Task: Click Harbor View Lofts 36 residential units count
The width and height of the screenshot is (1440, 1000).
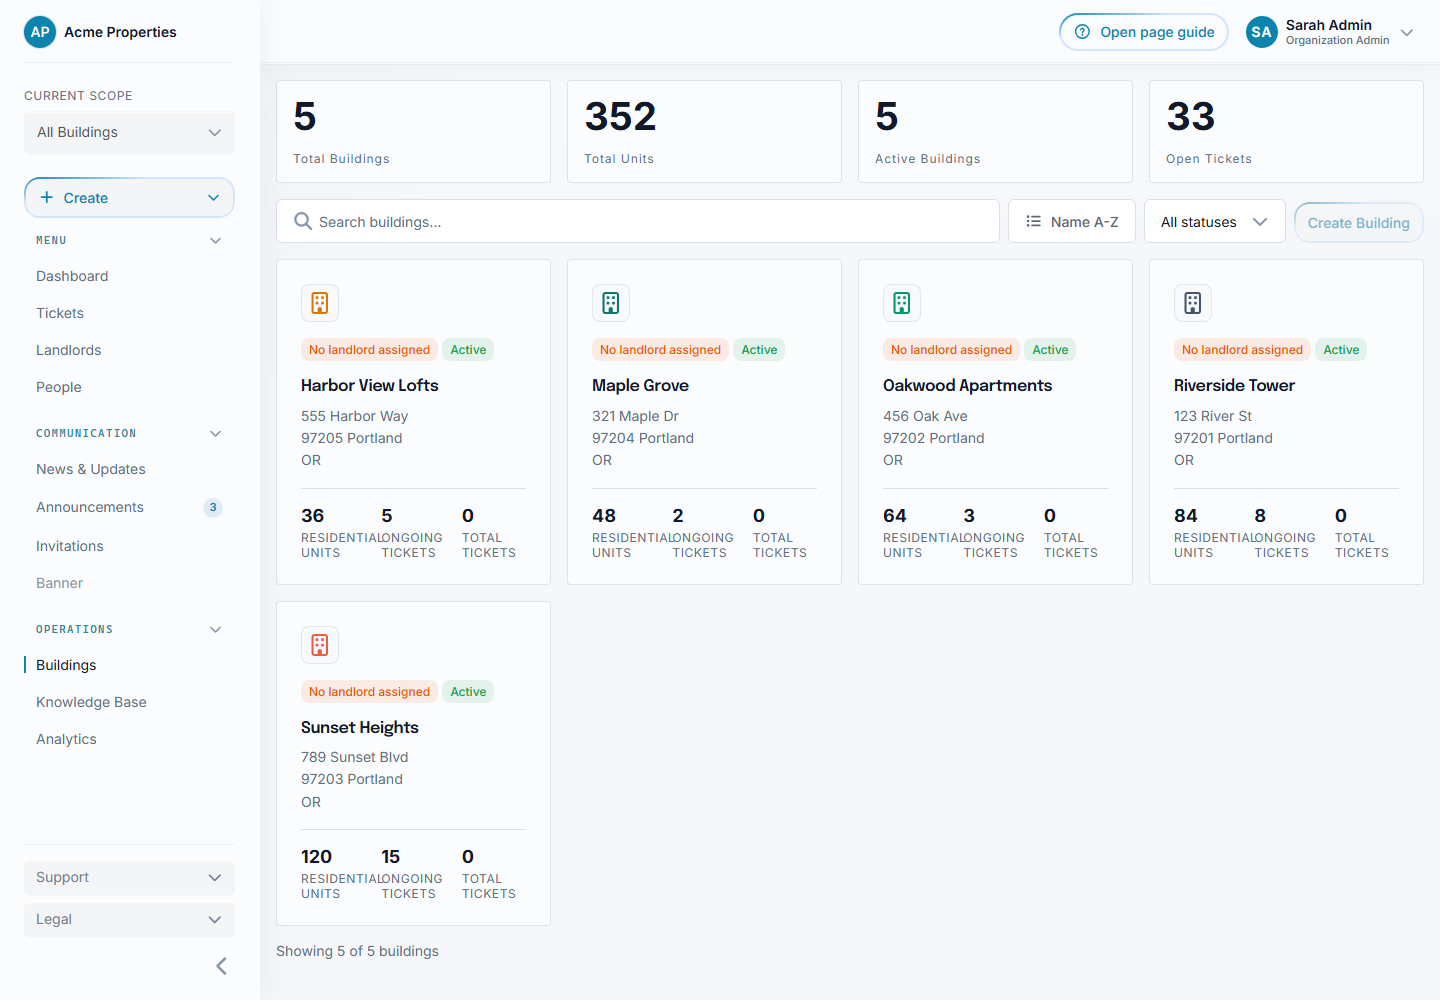Action: (x=313, y=516)
